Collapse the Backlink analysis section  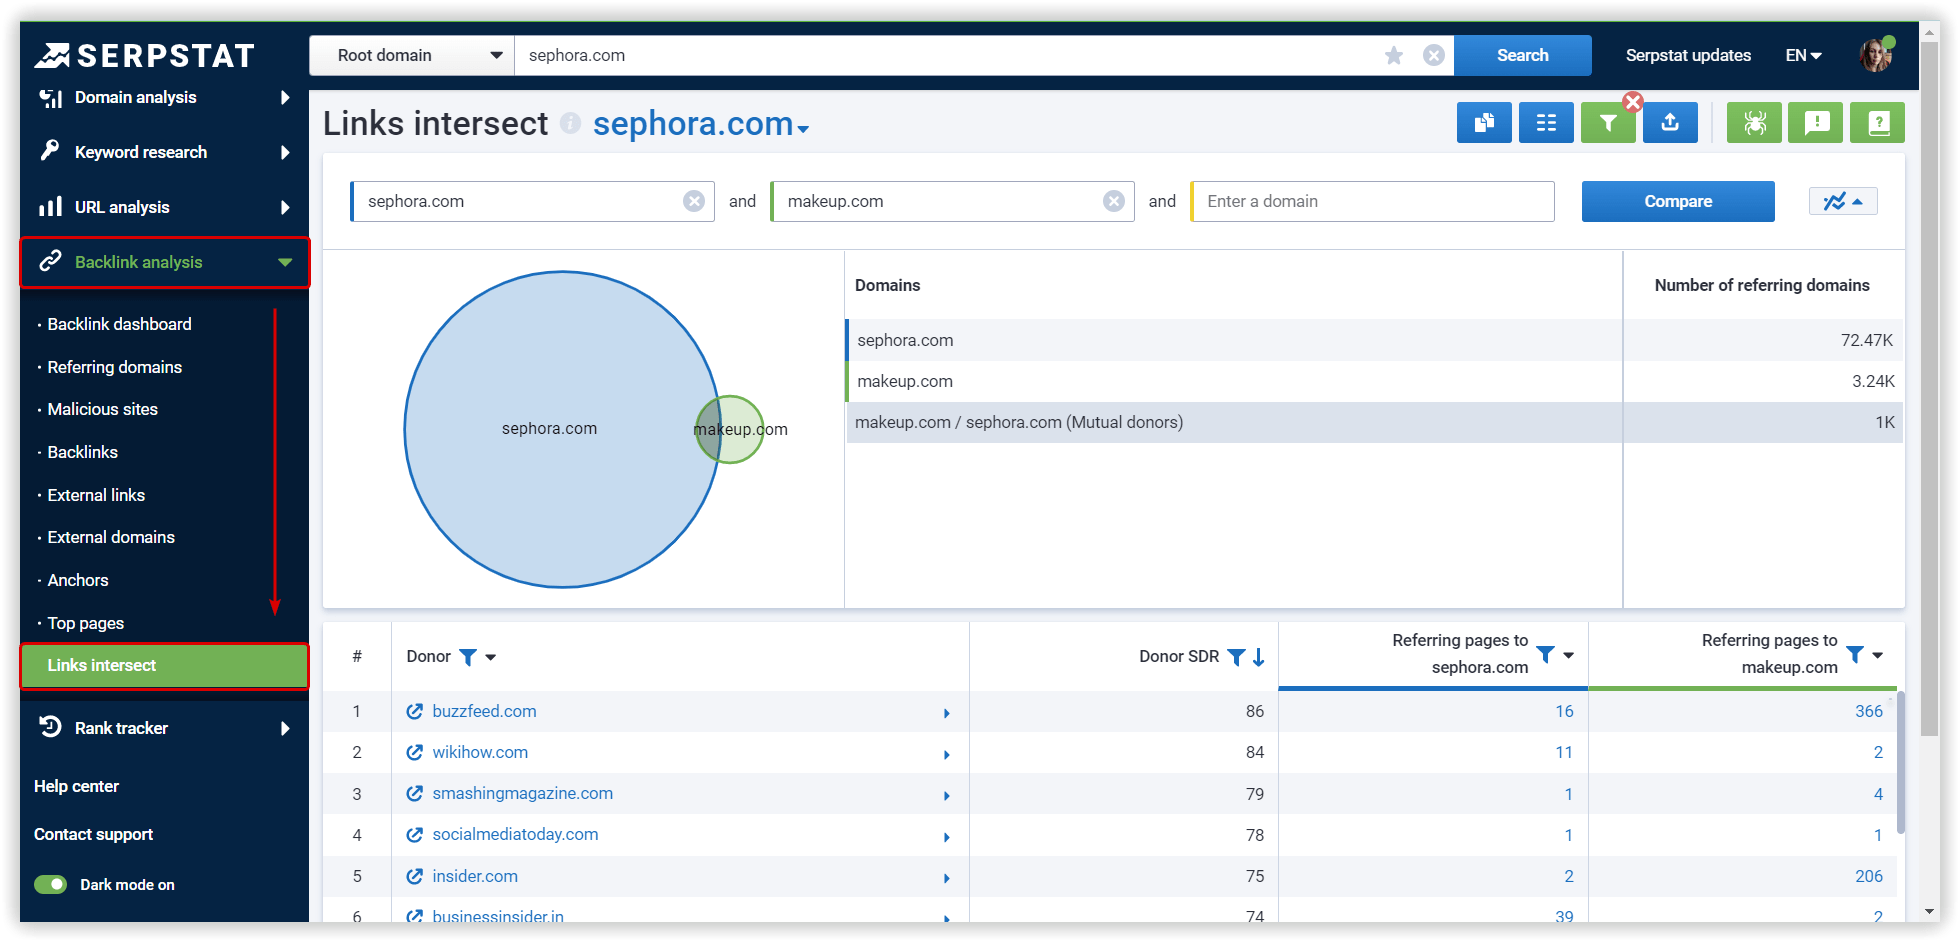[x=283, y=262]
